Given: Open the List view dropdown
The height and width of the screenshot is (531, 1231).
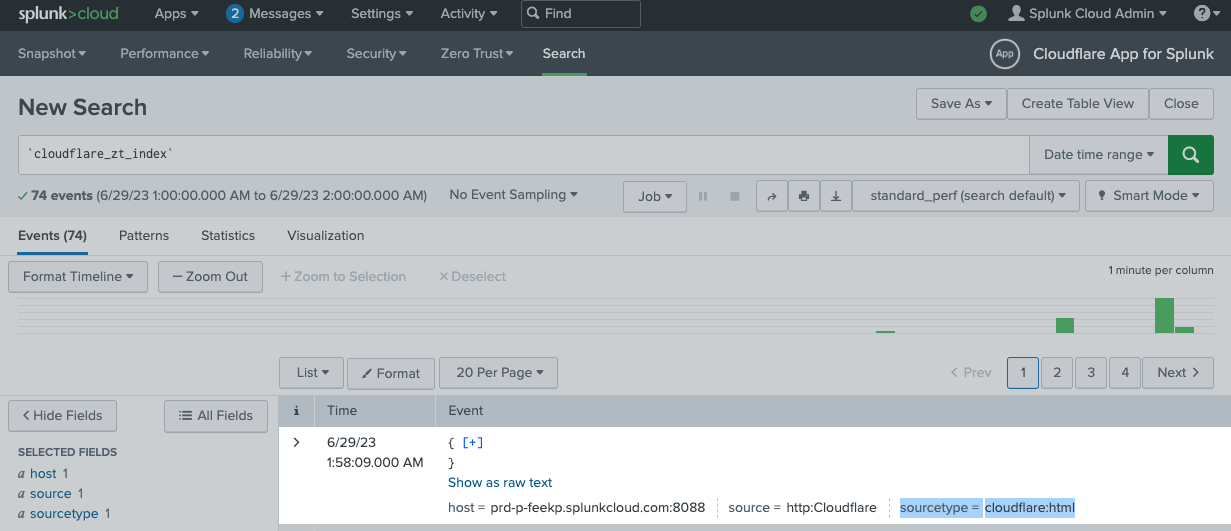Looking at the screenshot, I should coord(311,373).
